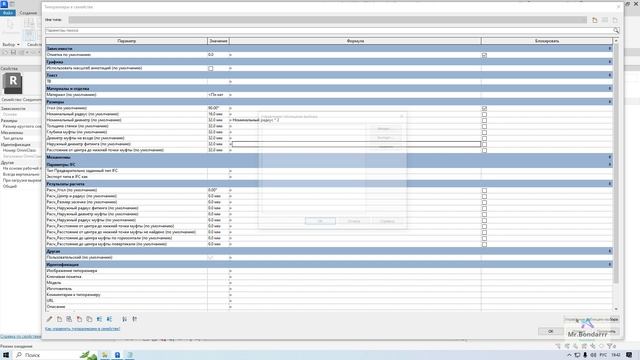Toggle lock checkbox for Номинальный диаметр
The image size is (640, 360).
pos(484,120)
